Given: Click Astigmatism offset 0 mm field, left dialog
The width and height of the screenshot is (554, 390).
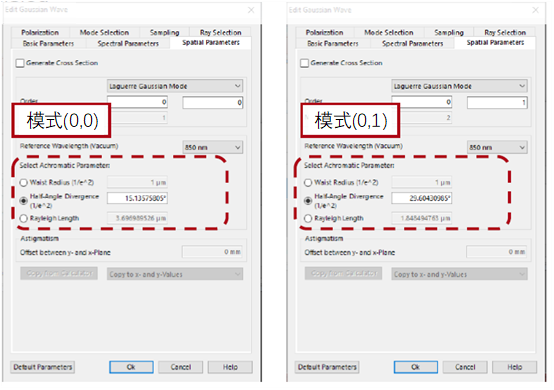Looking at the screenshot, I should [x=212, y=252].
